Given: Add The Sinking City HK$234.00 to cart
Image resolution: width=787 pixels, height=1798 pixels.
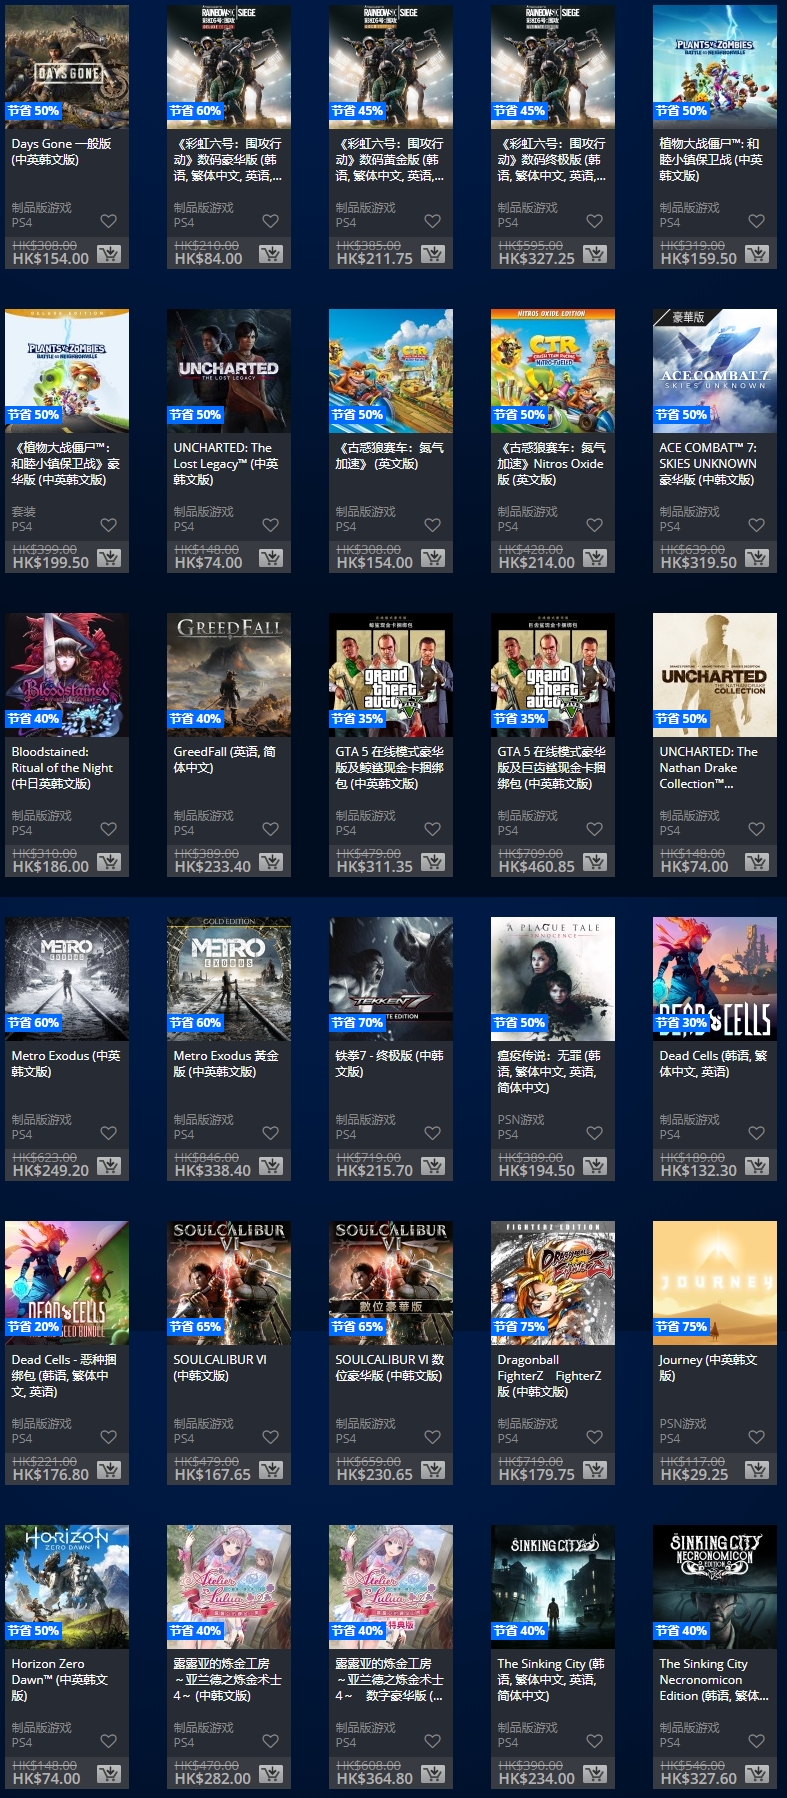Looking at the screenshot, I should coord(595,1774).
